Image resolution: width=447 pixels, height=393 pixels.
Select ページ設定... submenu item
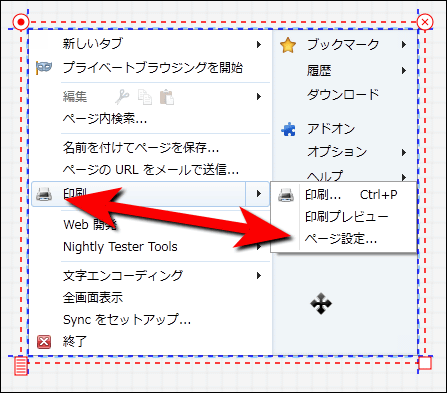pyautogui.click(x=341, y=239)
